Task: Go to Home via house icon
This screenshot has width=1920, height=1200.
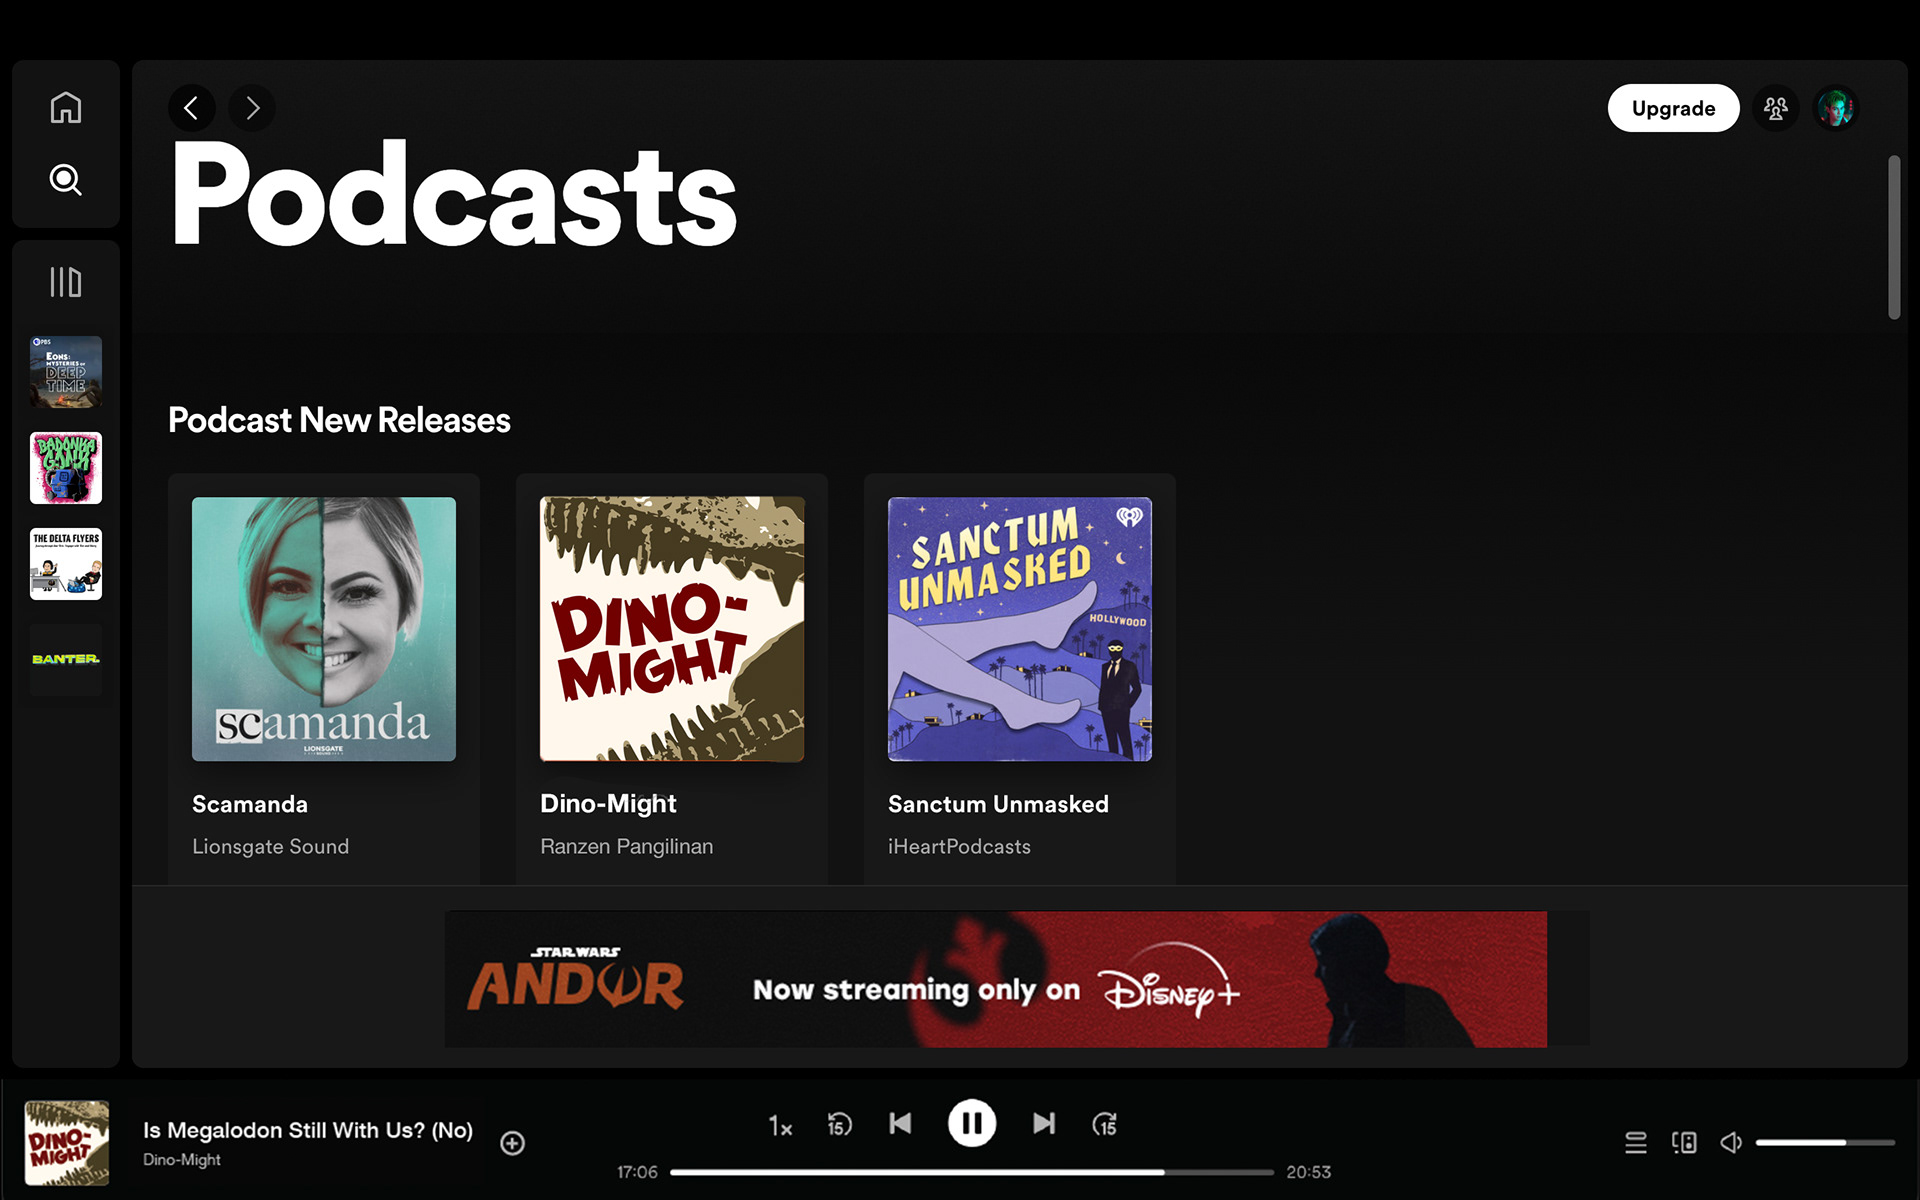Action: (x=66, y=108)
